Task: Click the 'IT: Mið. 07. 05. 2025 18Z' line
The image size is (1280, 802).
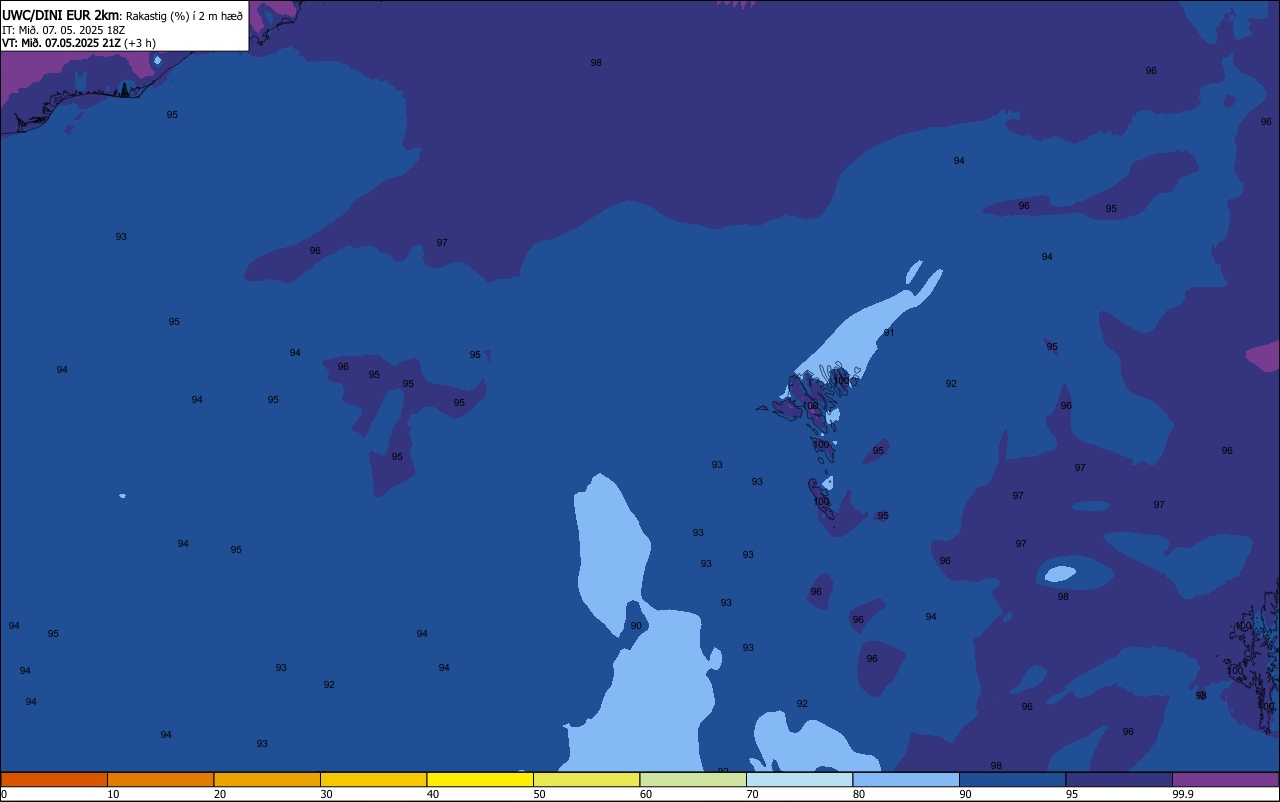Action: pos(63,30)
